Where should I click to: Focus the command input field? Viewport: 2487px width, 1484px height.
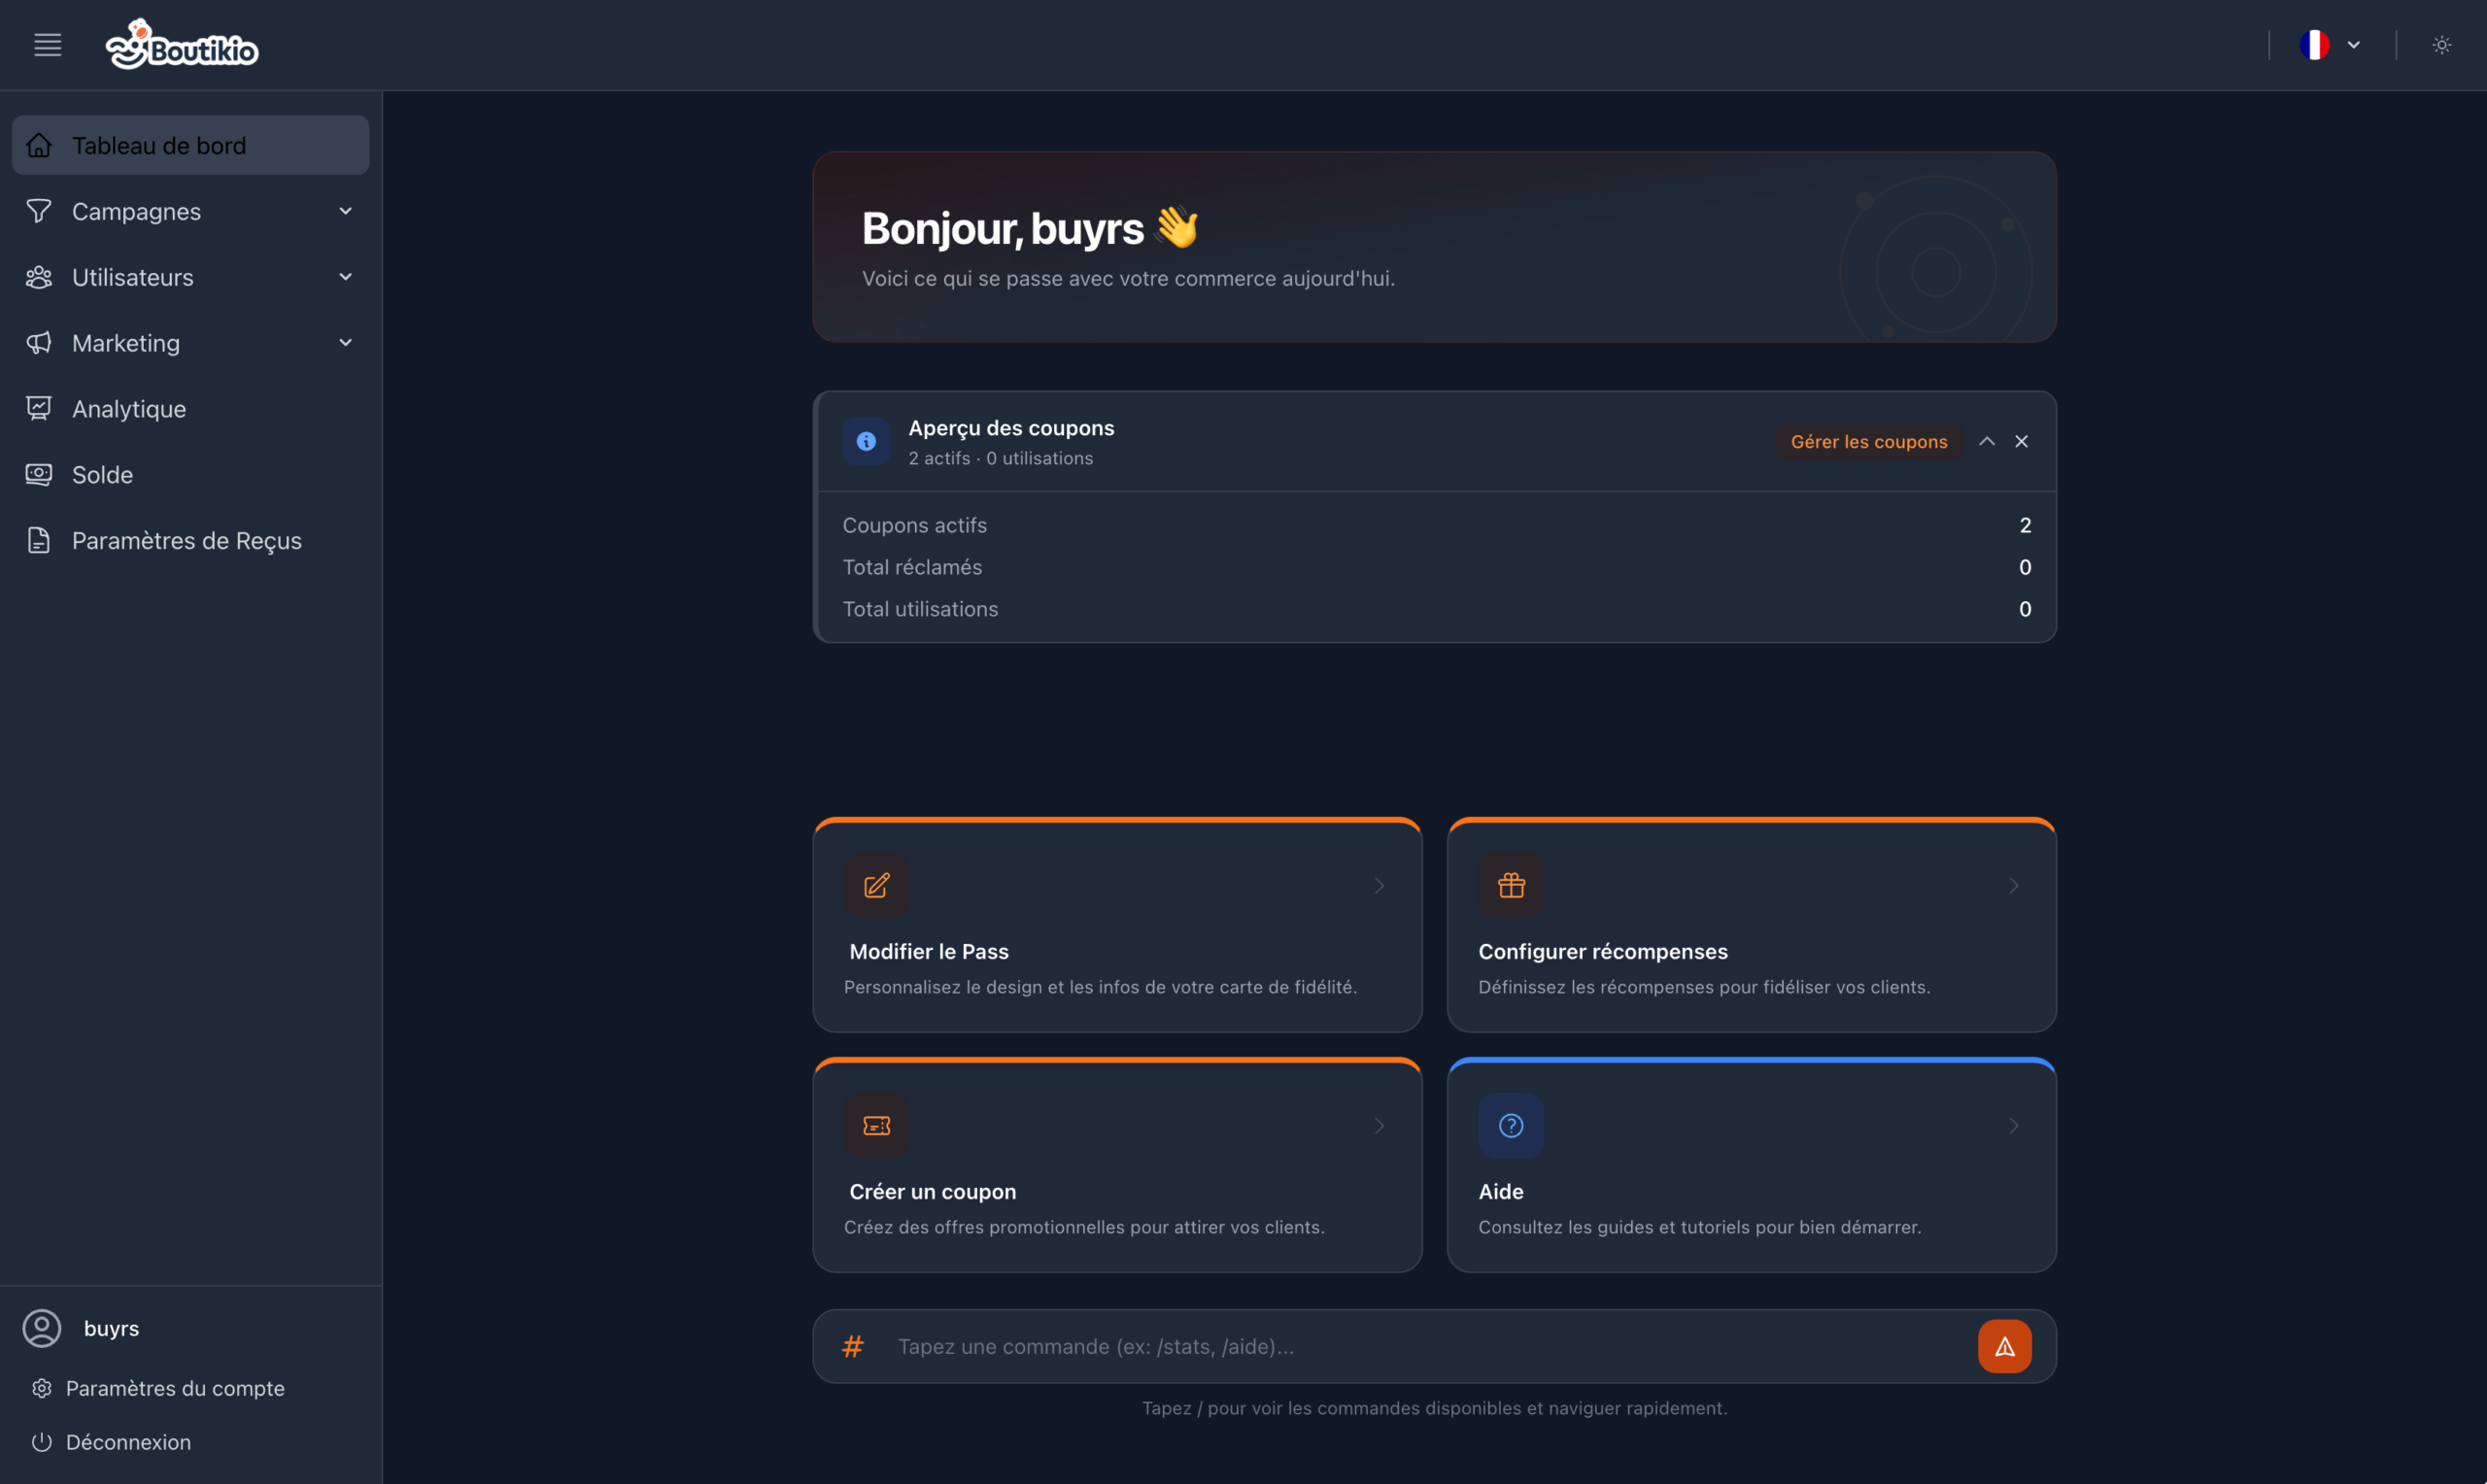(x=1420, y=1346)
